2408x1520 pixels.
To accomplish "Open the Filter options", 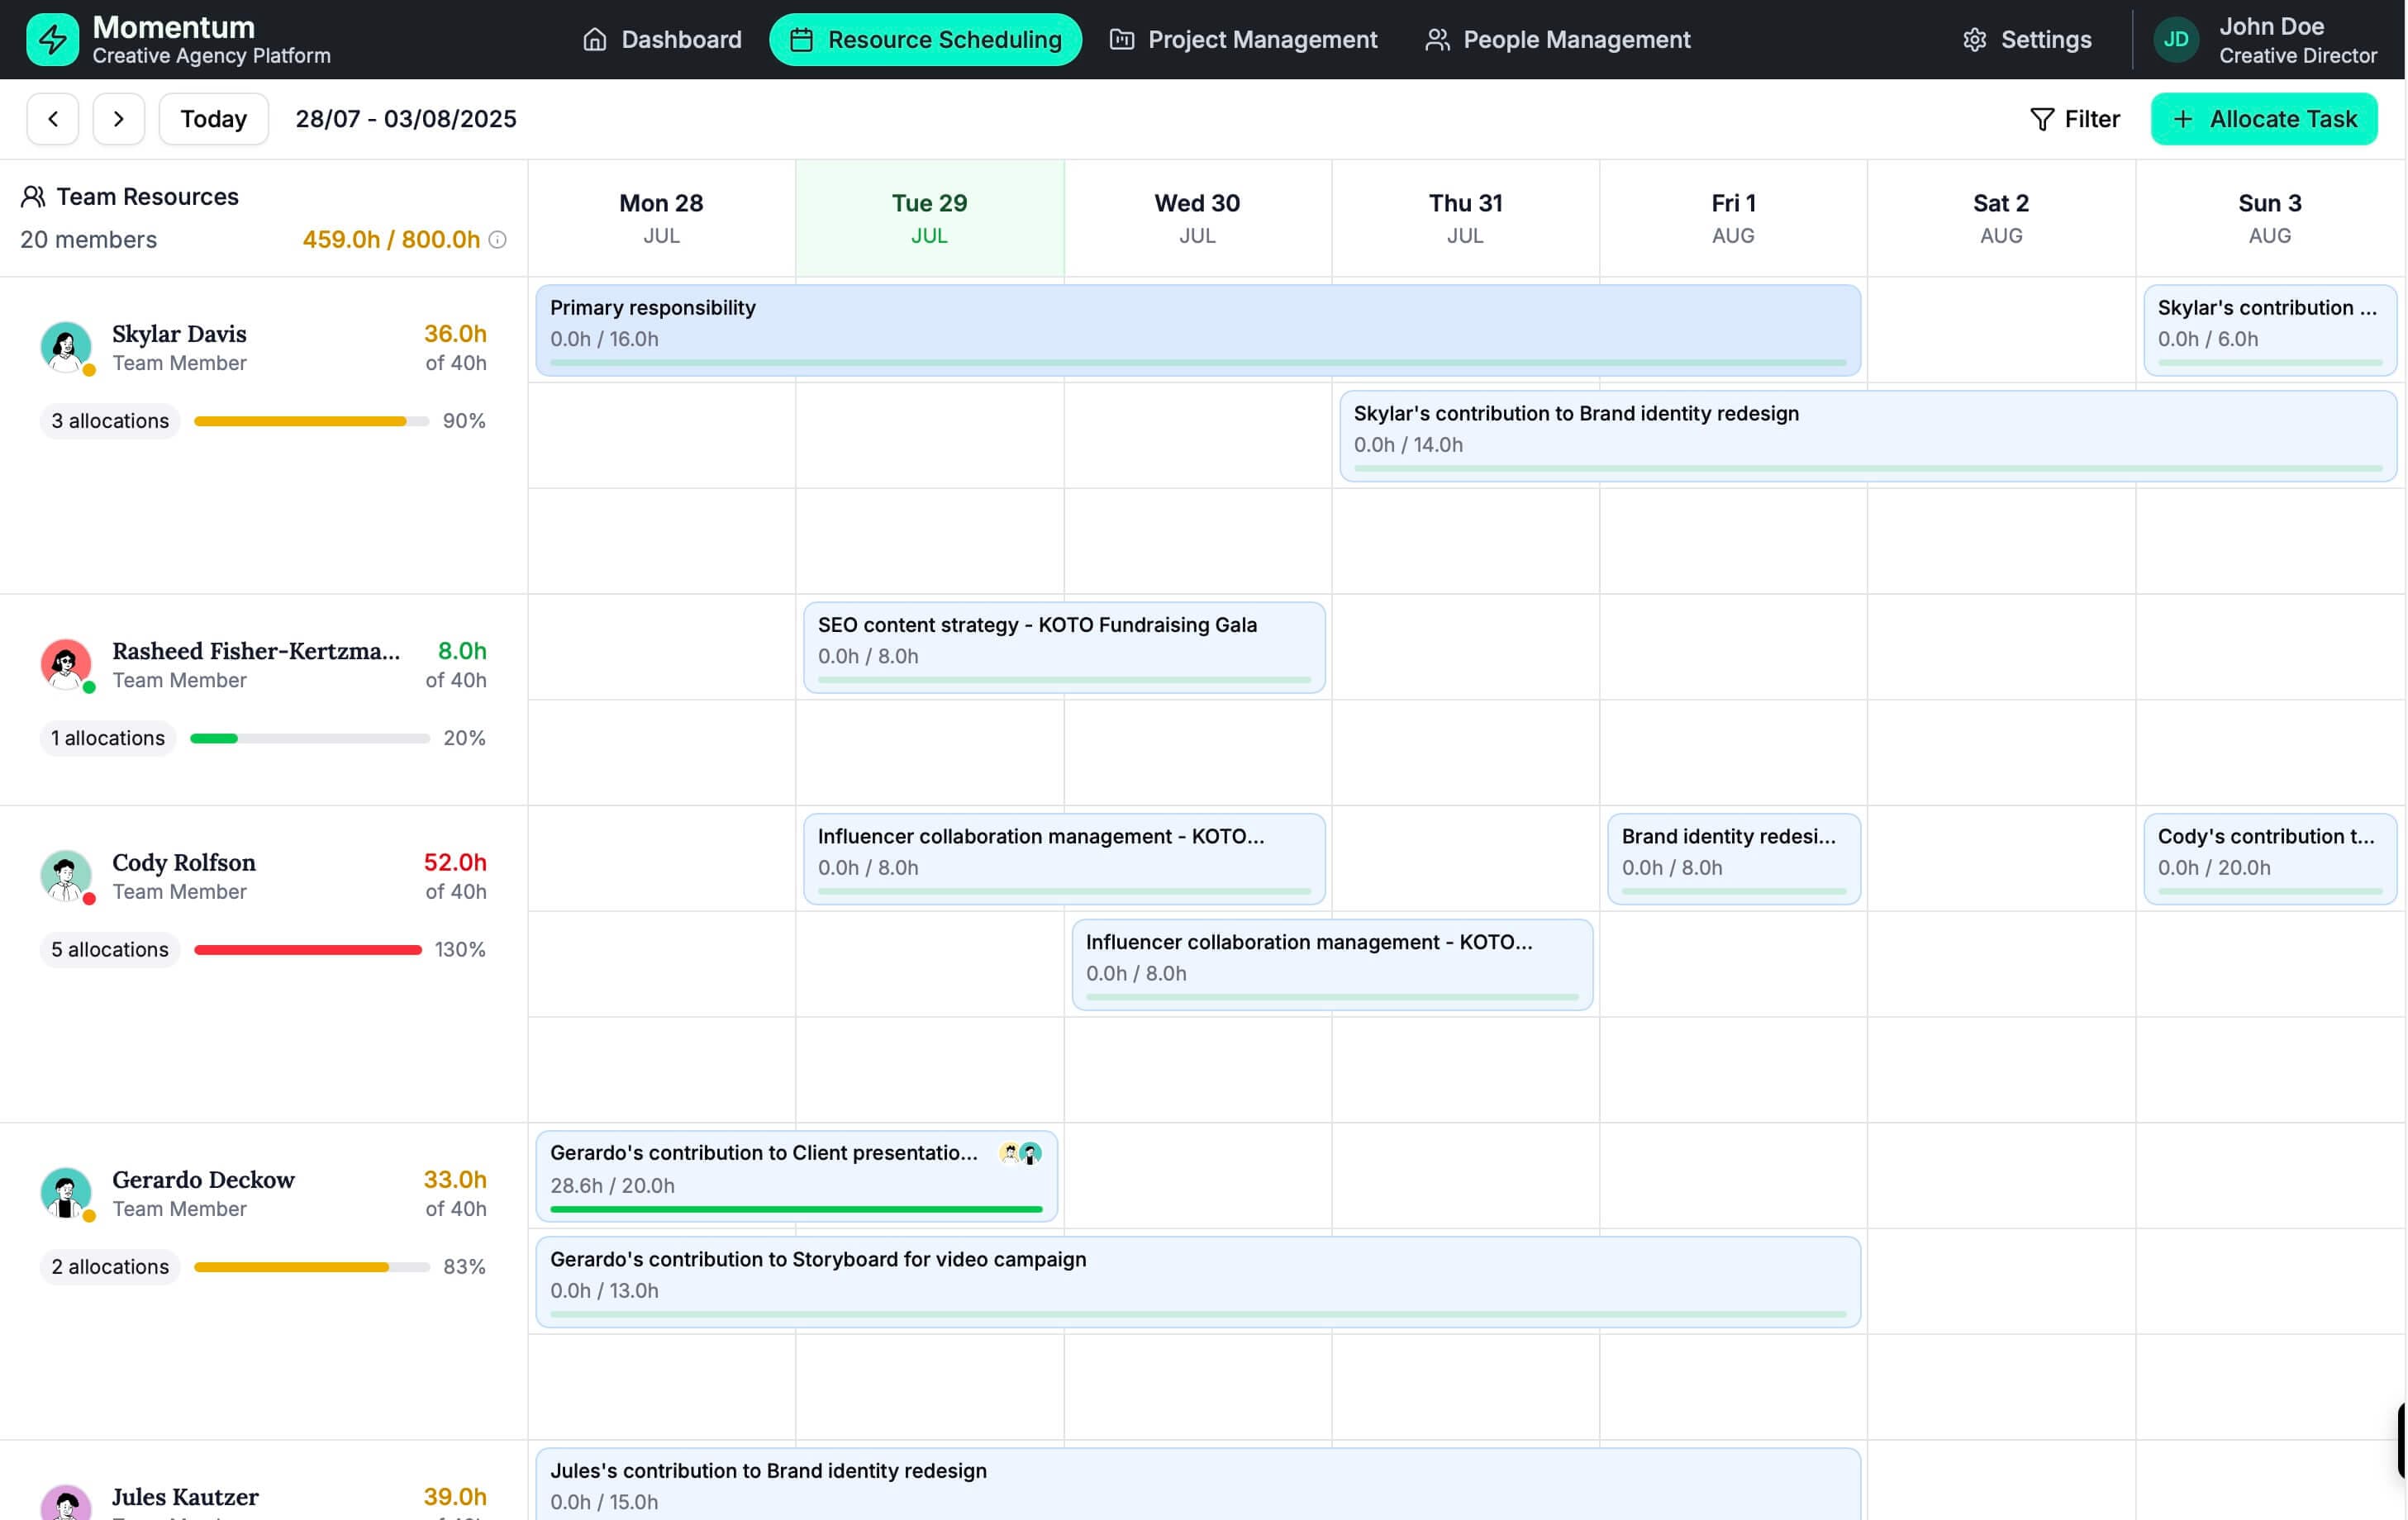I will coord(2075,119).
